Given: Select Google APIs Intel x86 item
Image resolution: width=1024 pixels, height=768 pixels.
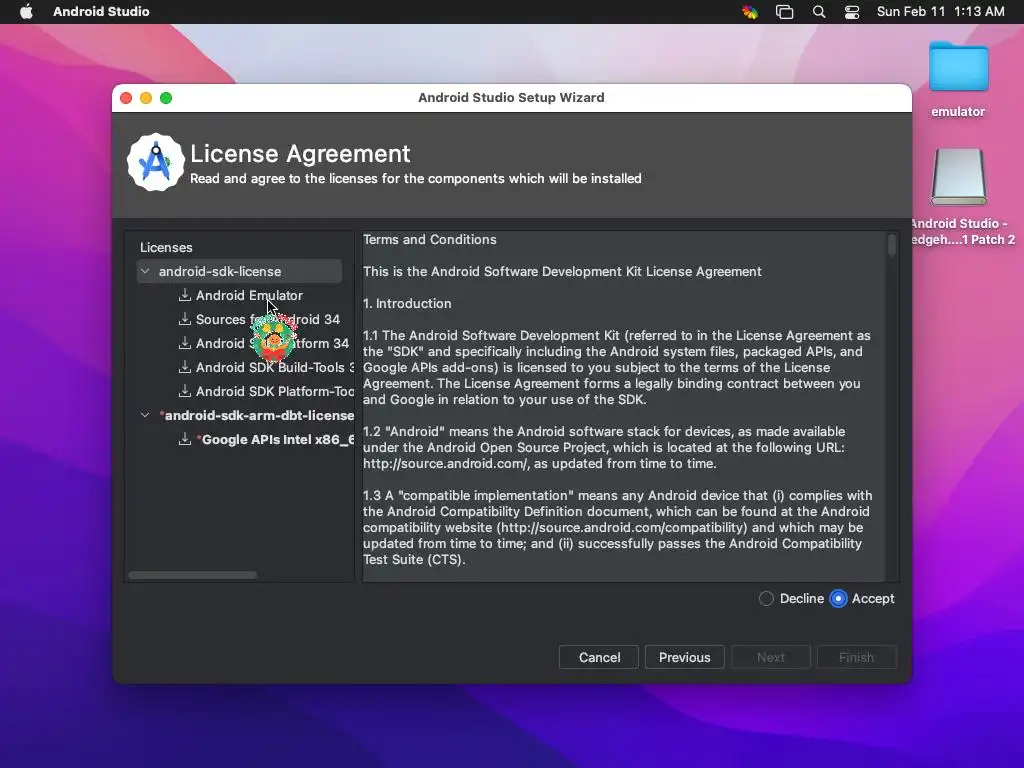Looking at the screenshot, I should [x=275, y=440].
